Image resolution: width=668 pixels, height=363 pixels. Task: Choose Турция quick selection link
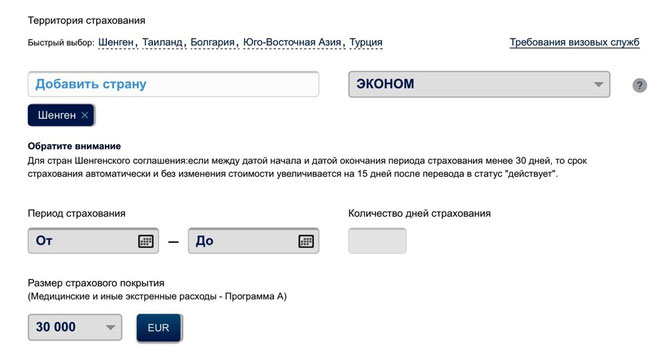366,42
